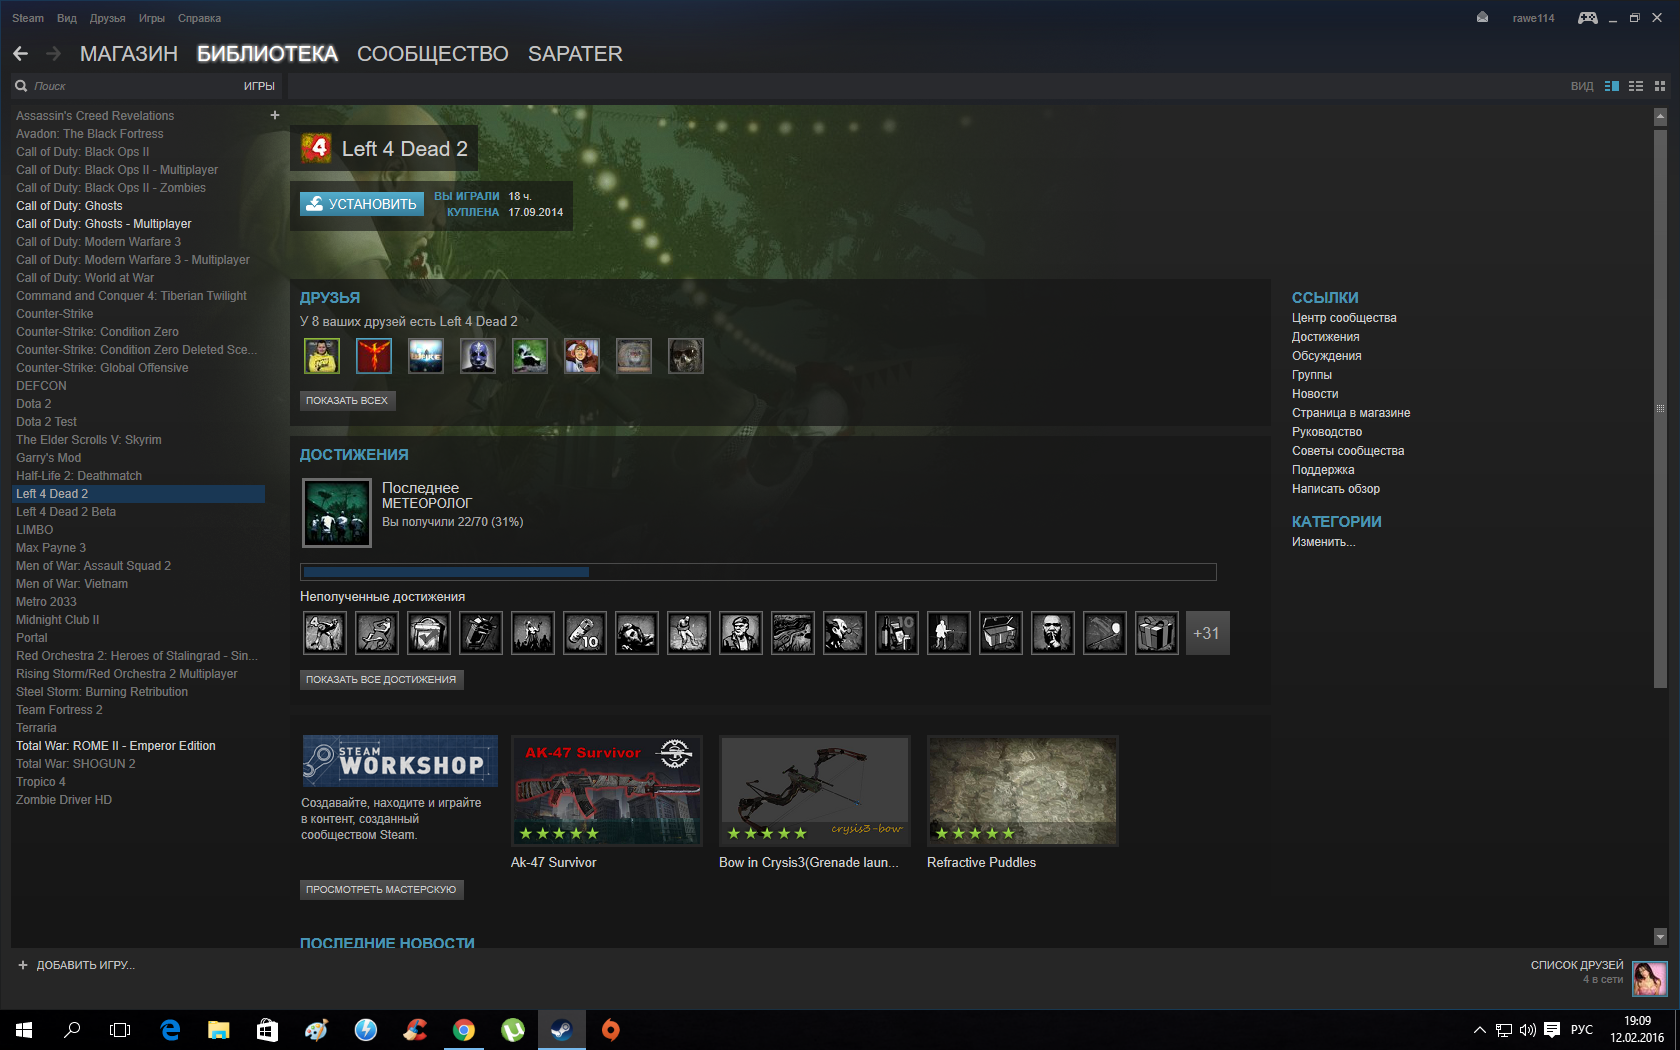Open СПИСОК ДРУЗЕЙ friends list
The height and width of the screenshot is (1050, 1680).
click(1577, 965)
